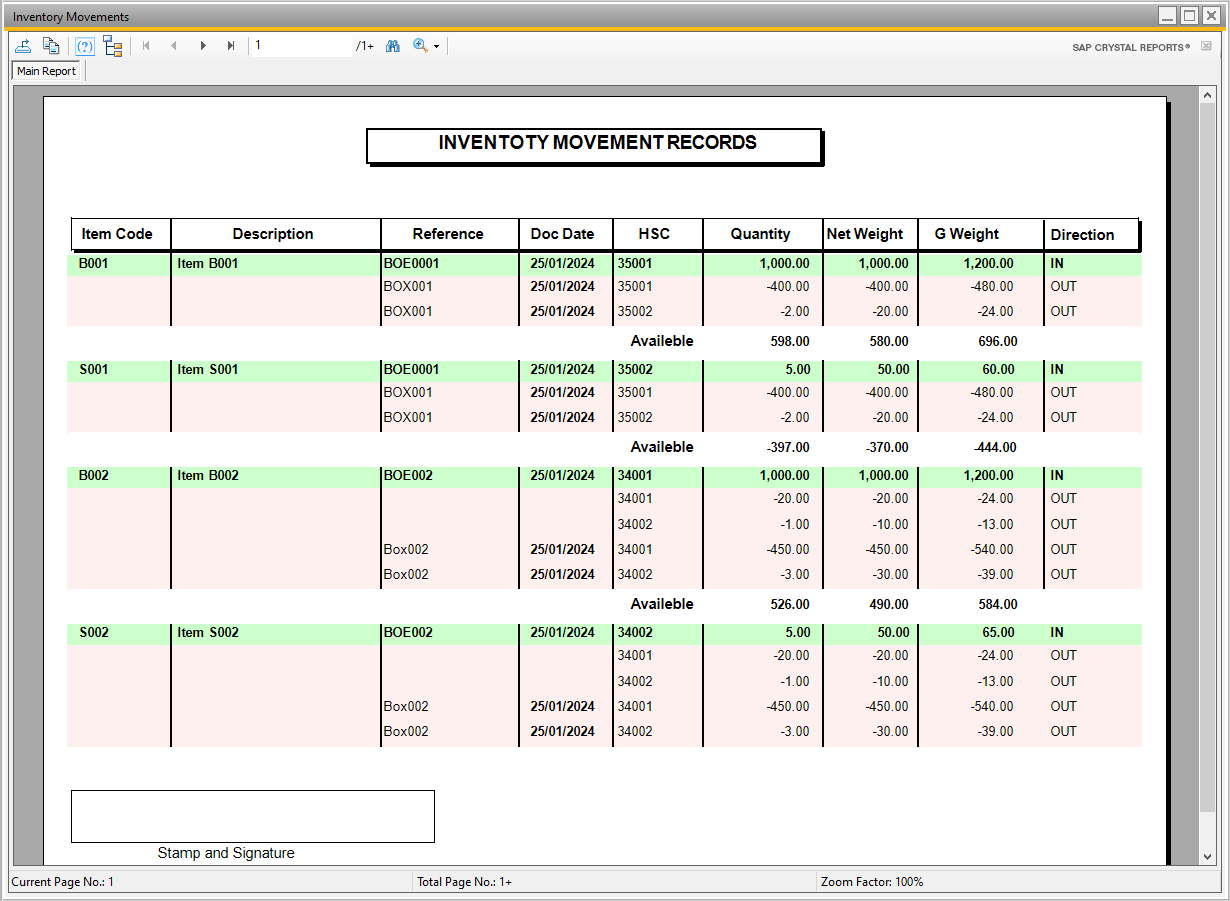Viewport: 1230px width, 901px height.
Task: Click G Weight value 65.00
Action: 997,632
